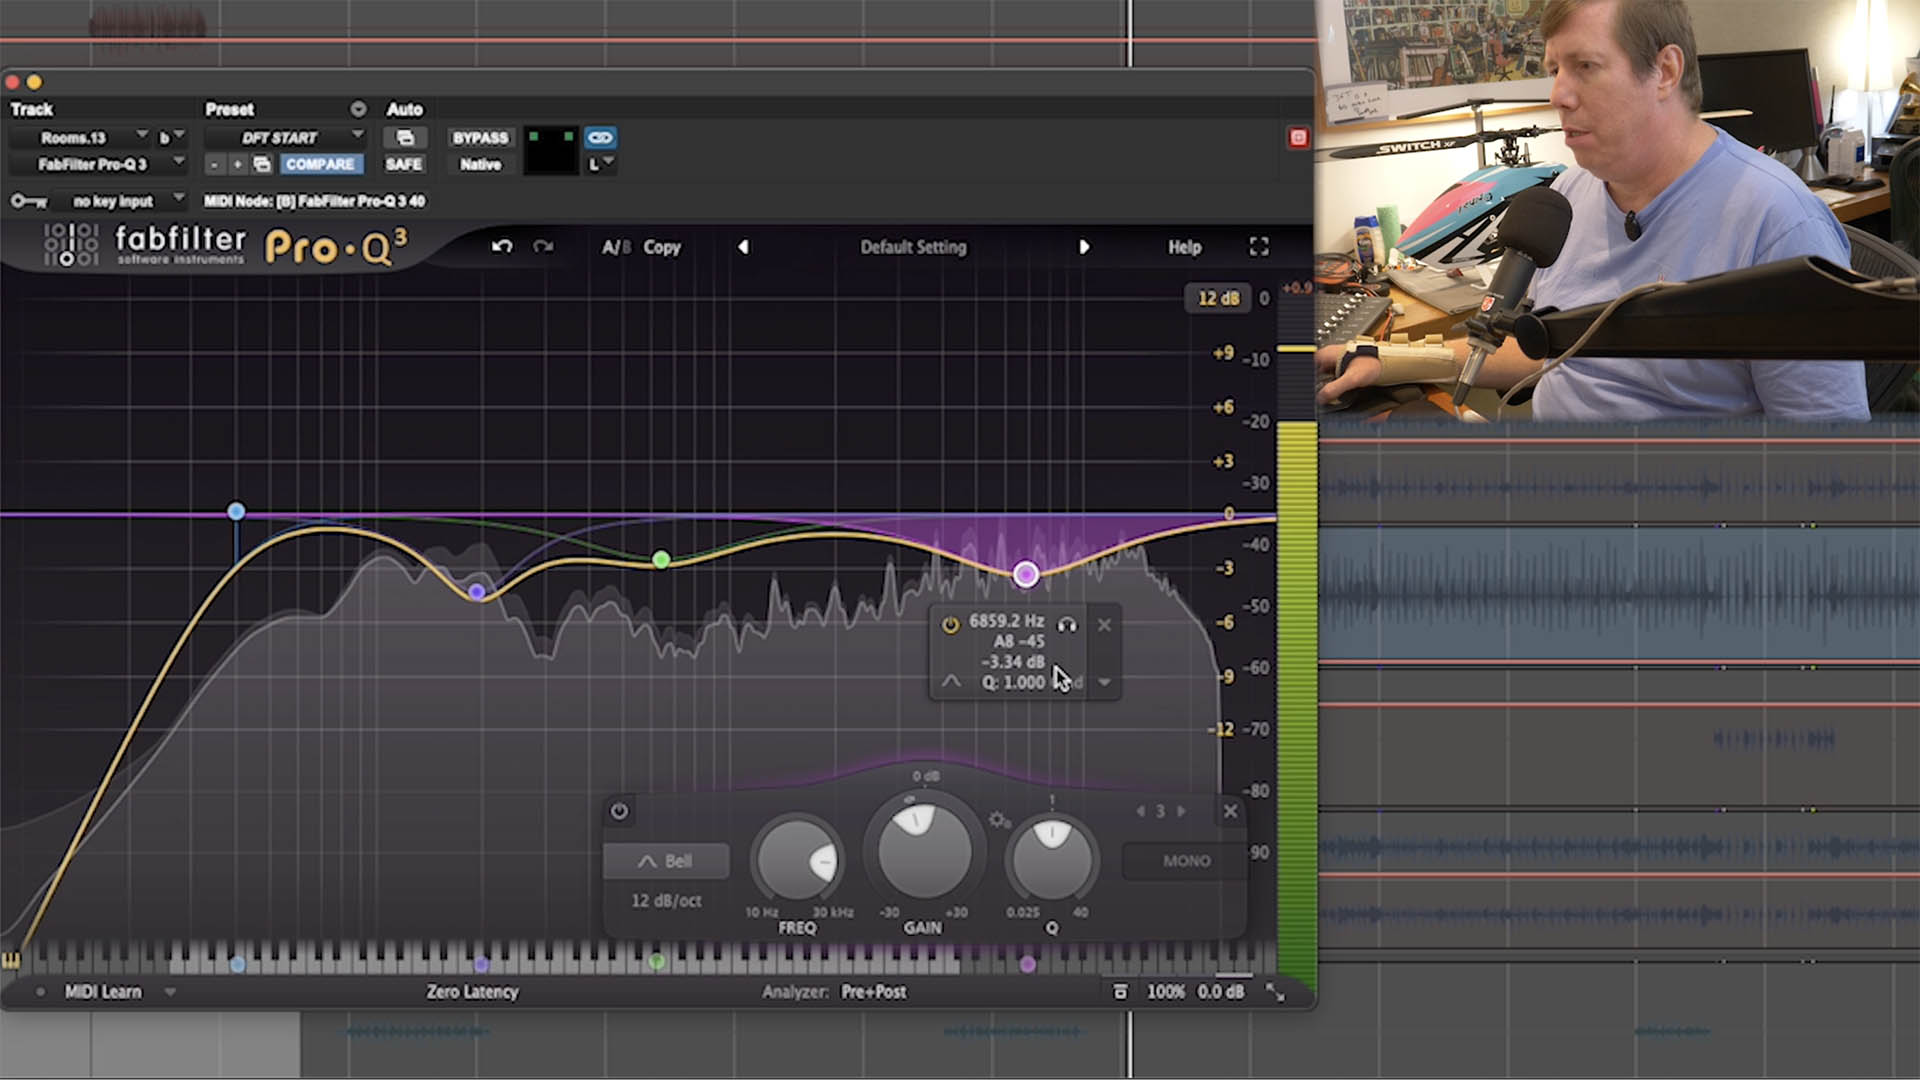The width and height of the screenshot is (1920, 1080).
Task: Select the purple band dot at 6859 Hz
Action: 1025,574
